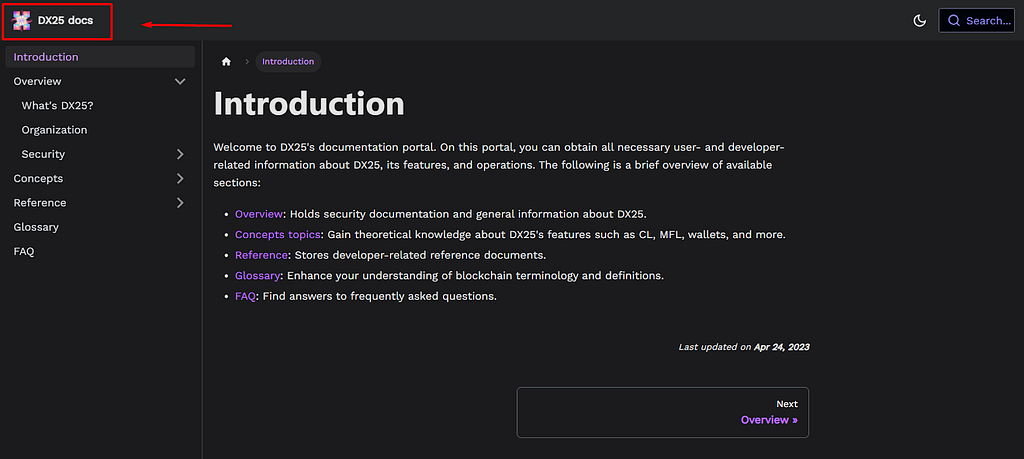Follow the Reference link in the bullet list
Screen dimensions: 1024x459
point(261,255)
